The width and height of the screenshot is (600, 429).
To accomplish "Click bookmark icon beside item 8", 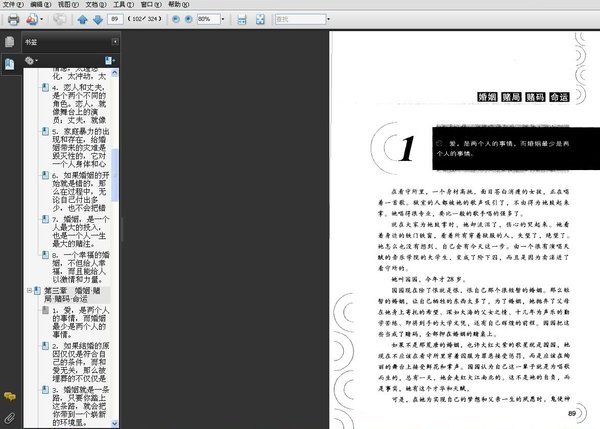I will pyautogui.click(x=45, y=255).
